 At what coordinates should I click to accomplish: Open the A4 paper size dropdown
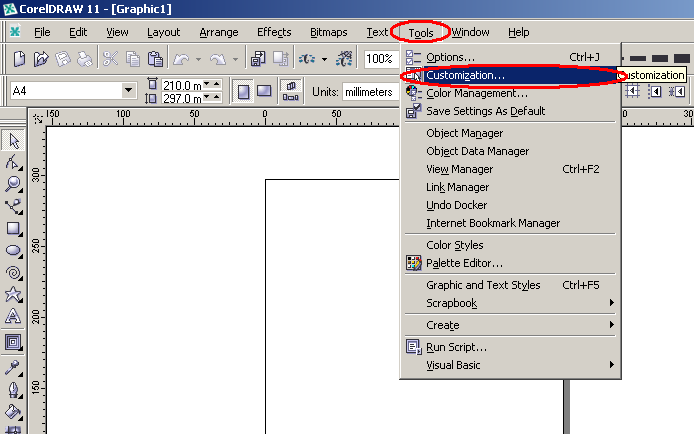point(128,91)
